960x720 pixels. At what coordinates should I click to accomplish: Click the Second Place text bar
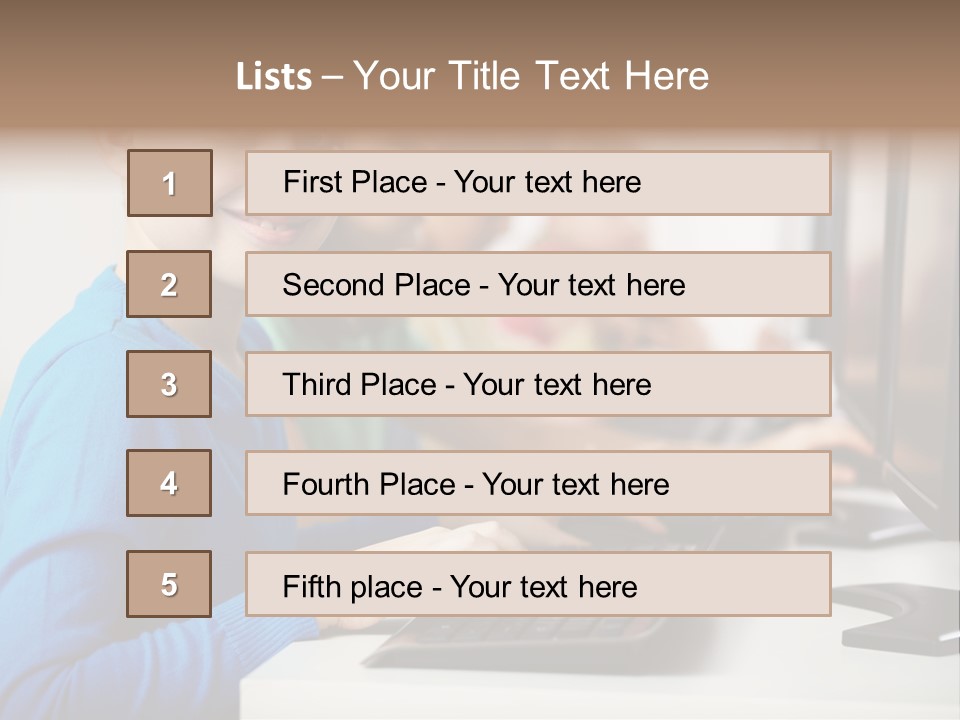point(538,284)
